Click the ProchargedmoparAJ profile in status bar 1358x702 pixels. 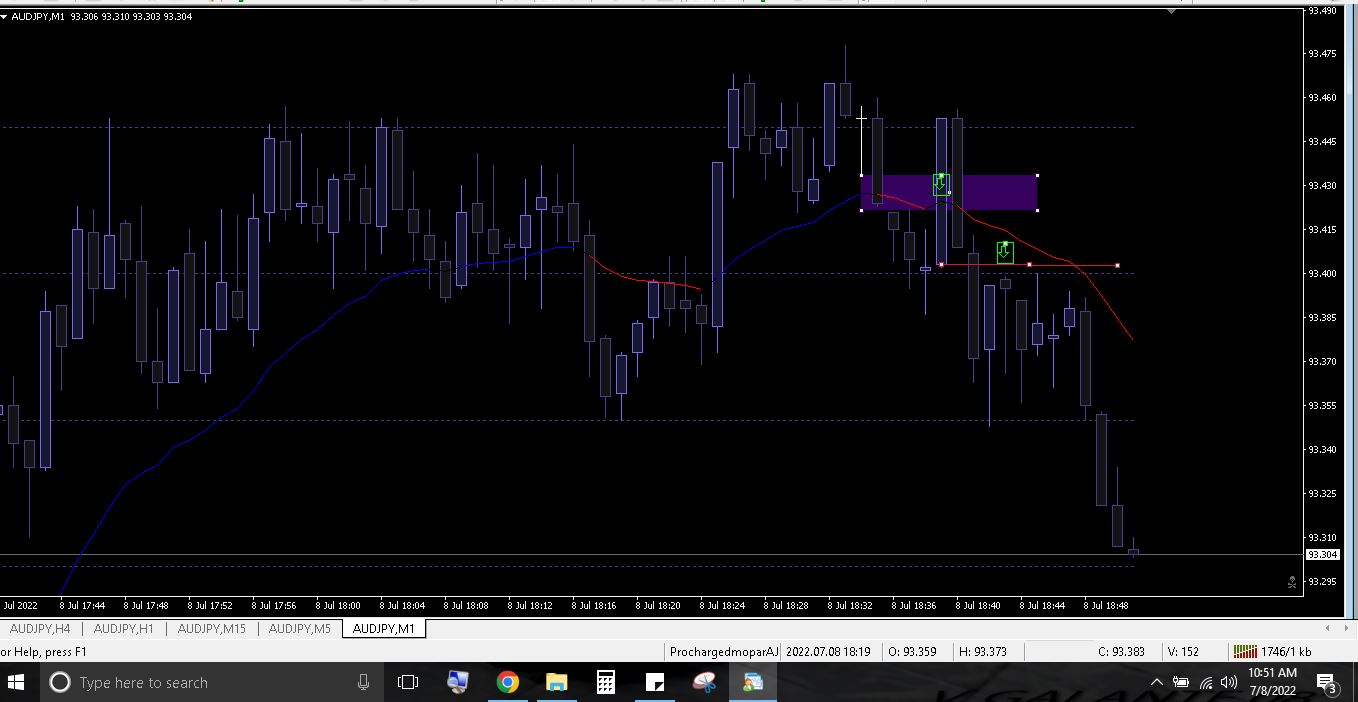[723, 651]
